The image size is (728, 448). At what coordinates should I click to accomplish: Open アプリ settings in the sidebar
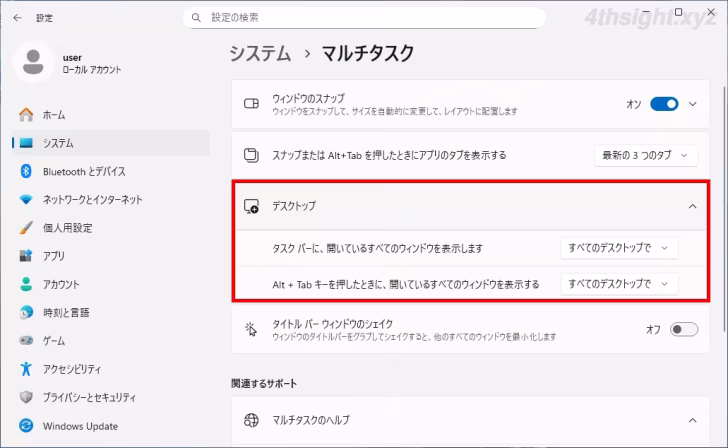110,256
